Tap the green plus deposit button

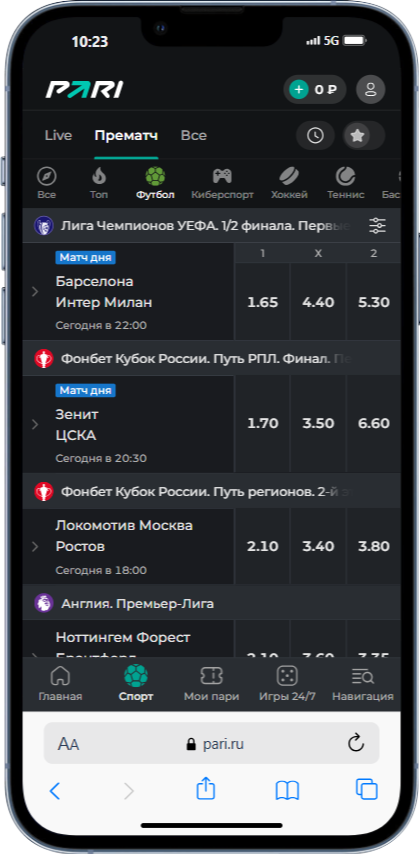[299, 89]
